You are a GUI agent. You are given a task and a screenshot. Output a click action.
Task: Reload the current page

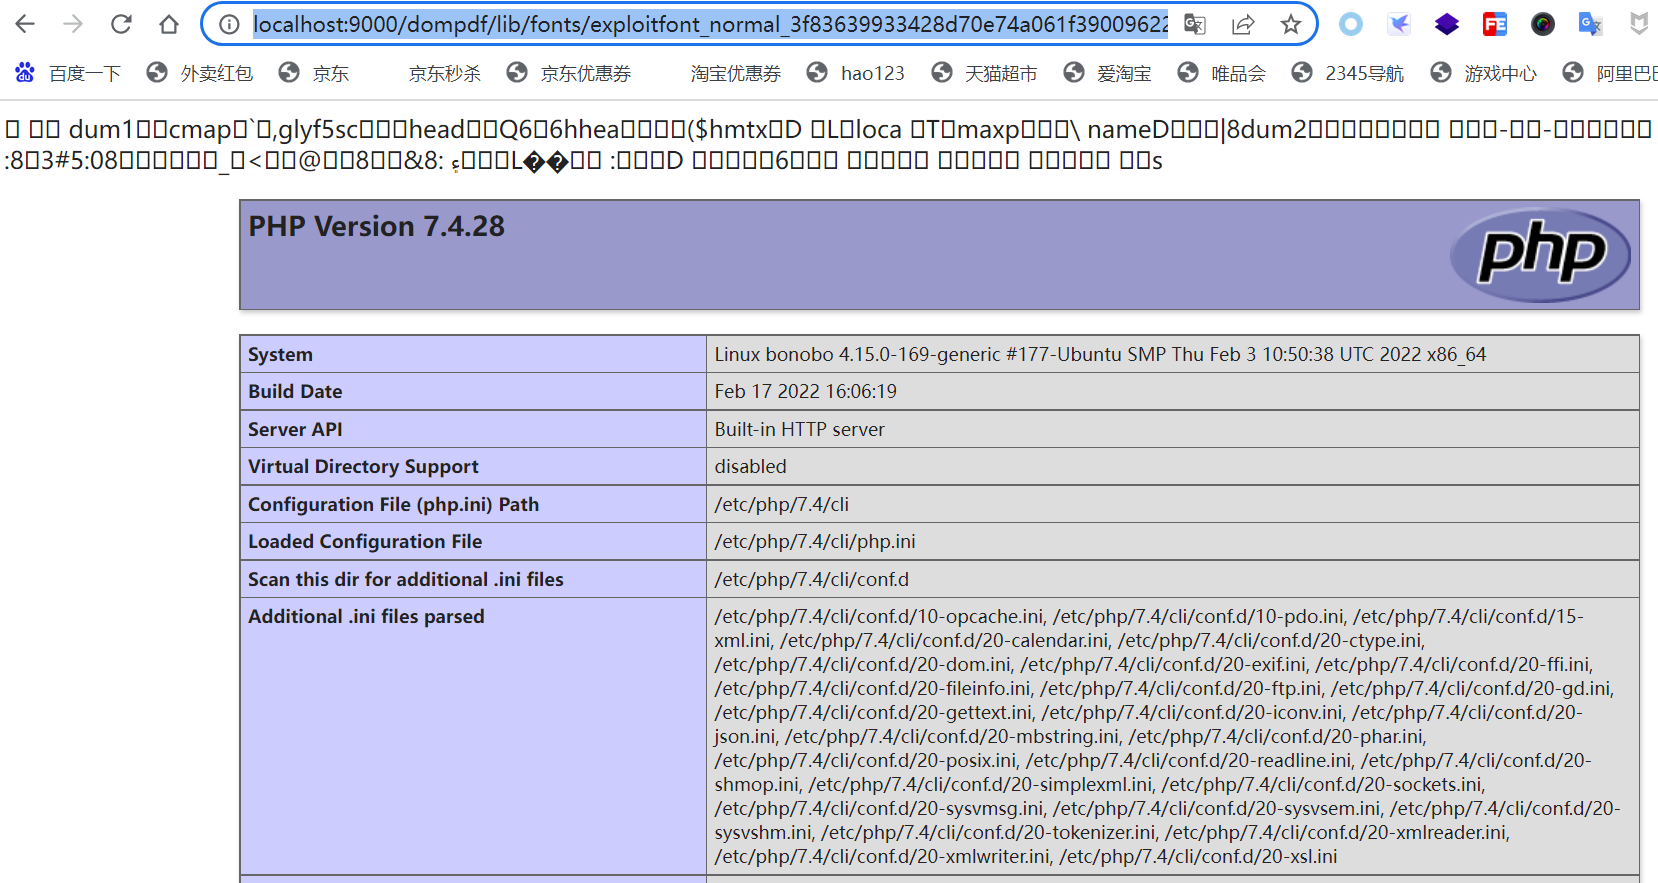(x=121, y=24)
